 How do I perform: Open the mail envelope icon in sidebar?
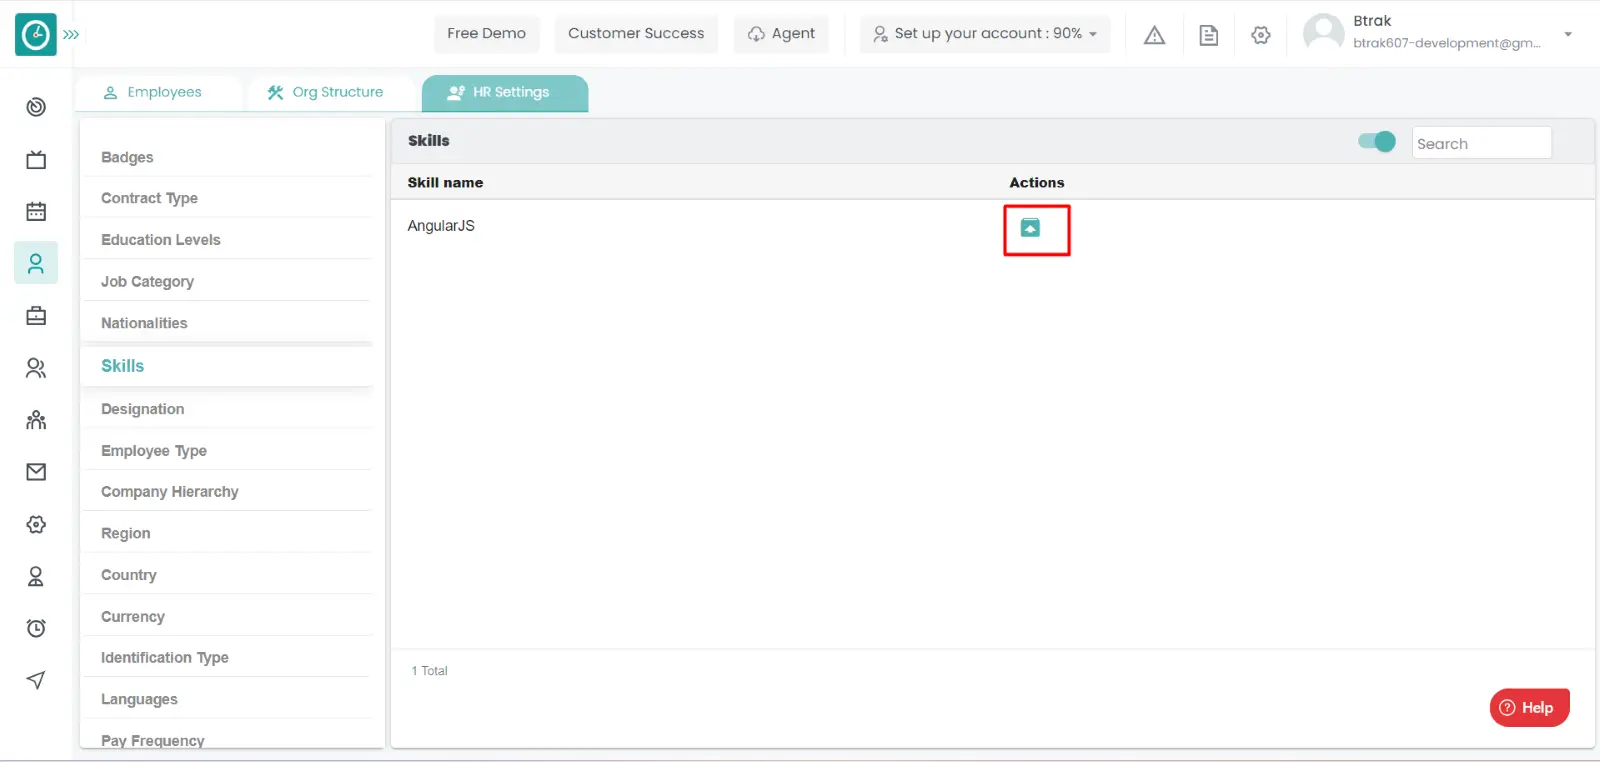coord(36,472)
